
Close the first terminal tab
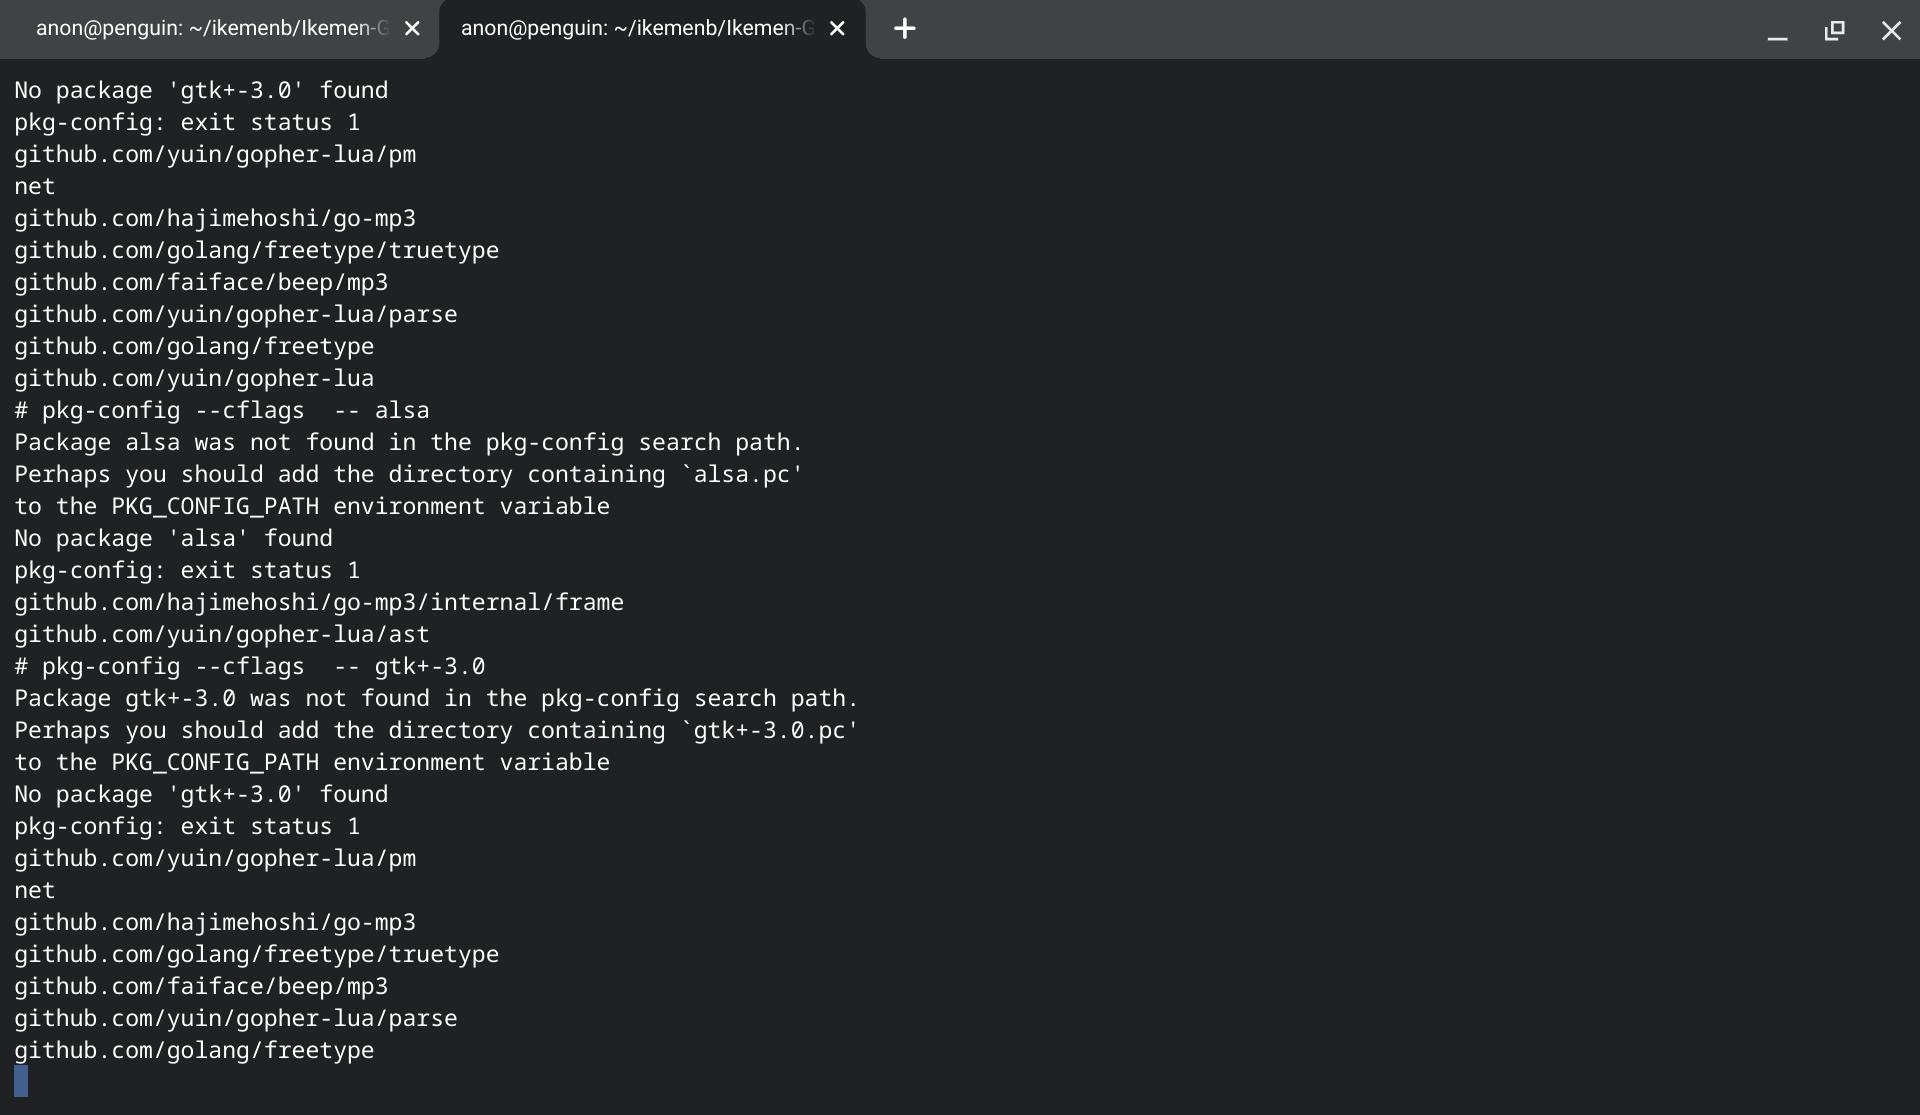coord(413,28)
